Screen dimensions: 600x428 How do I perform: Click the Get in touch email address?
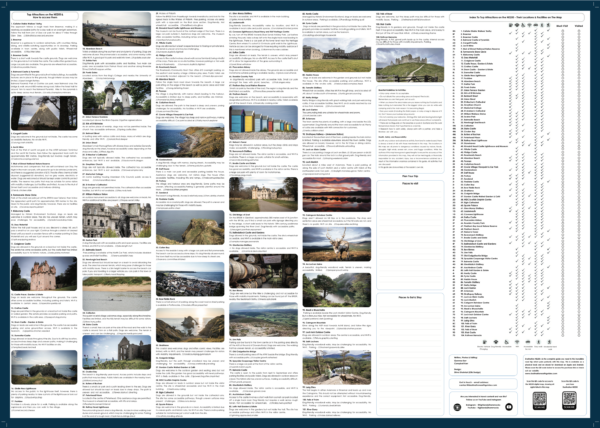[x=478, y=385]
